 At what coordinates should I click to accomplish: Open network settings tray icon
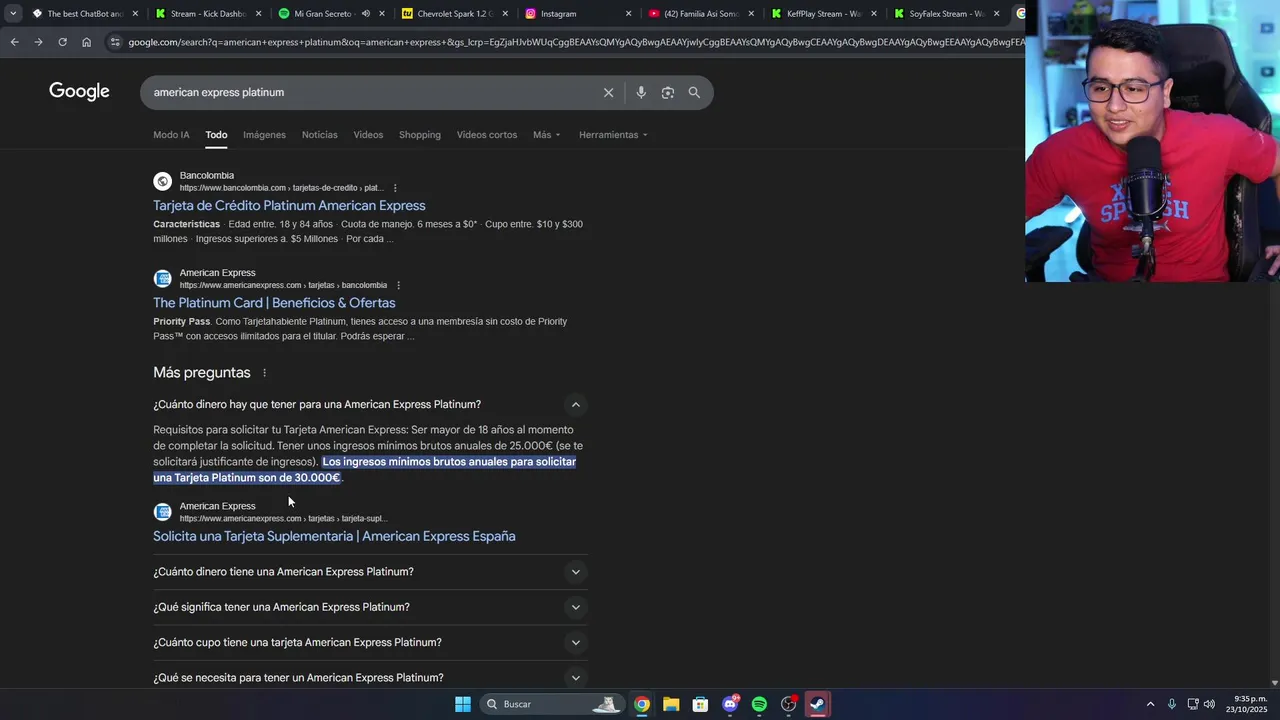point(1192,704)
